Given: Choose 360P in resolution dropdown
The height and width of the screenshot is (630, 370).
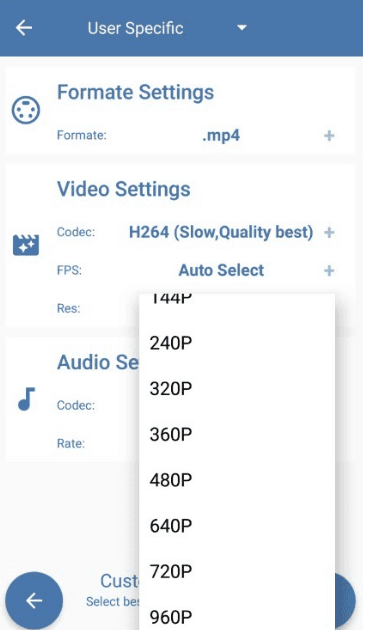Looking at the screenshot, I should tap(237, 434).
